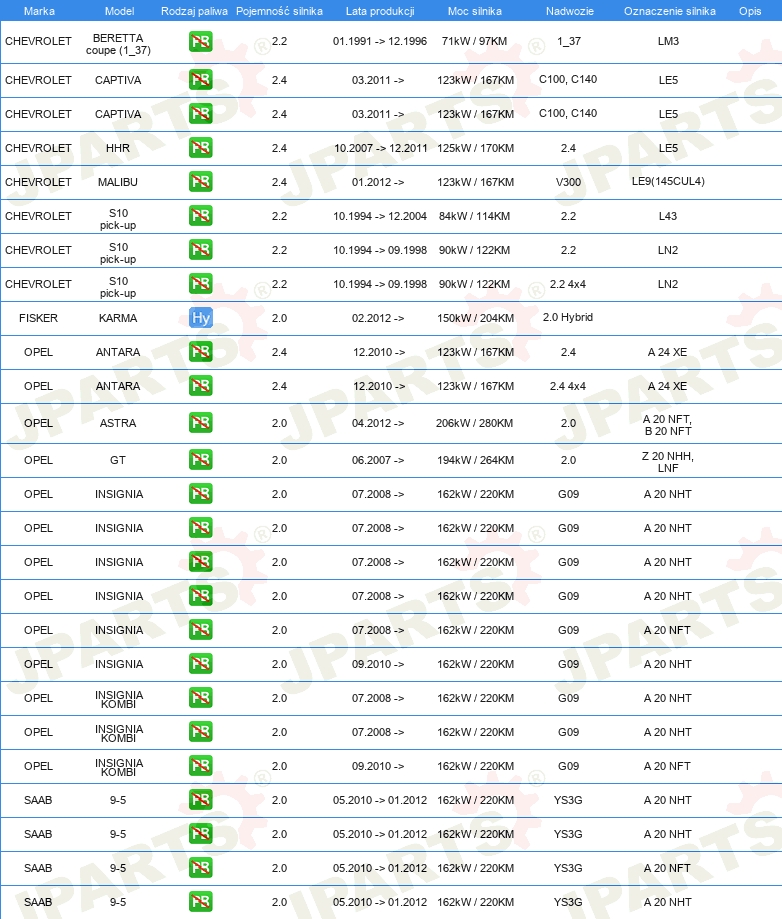Click fuel icon of SAAB 9-5 A 20 NFT row

[x=200, y=867]
